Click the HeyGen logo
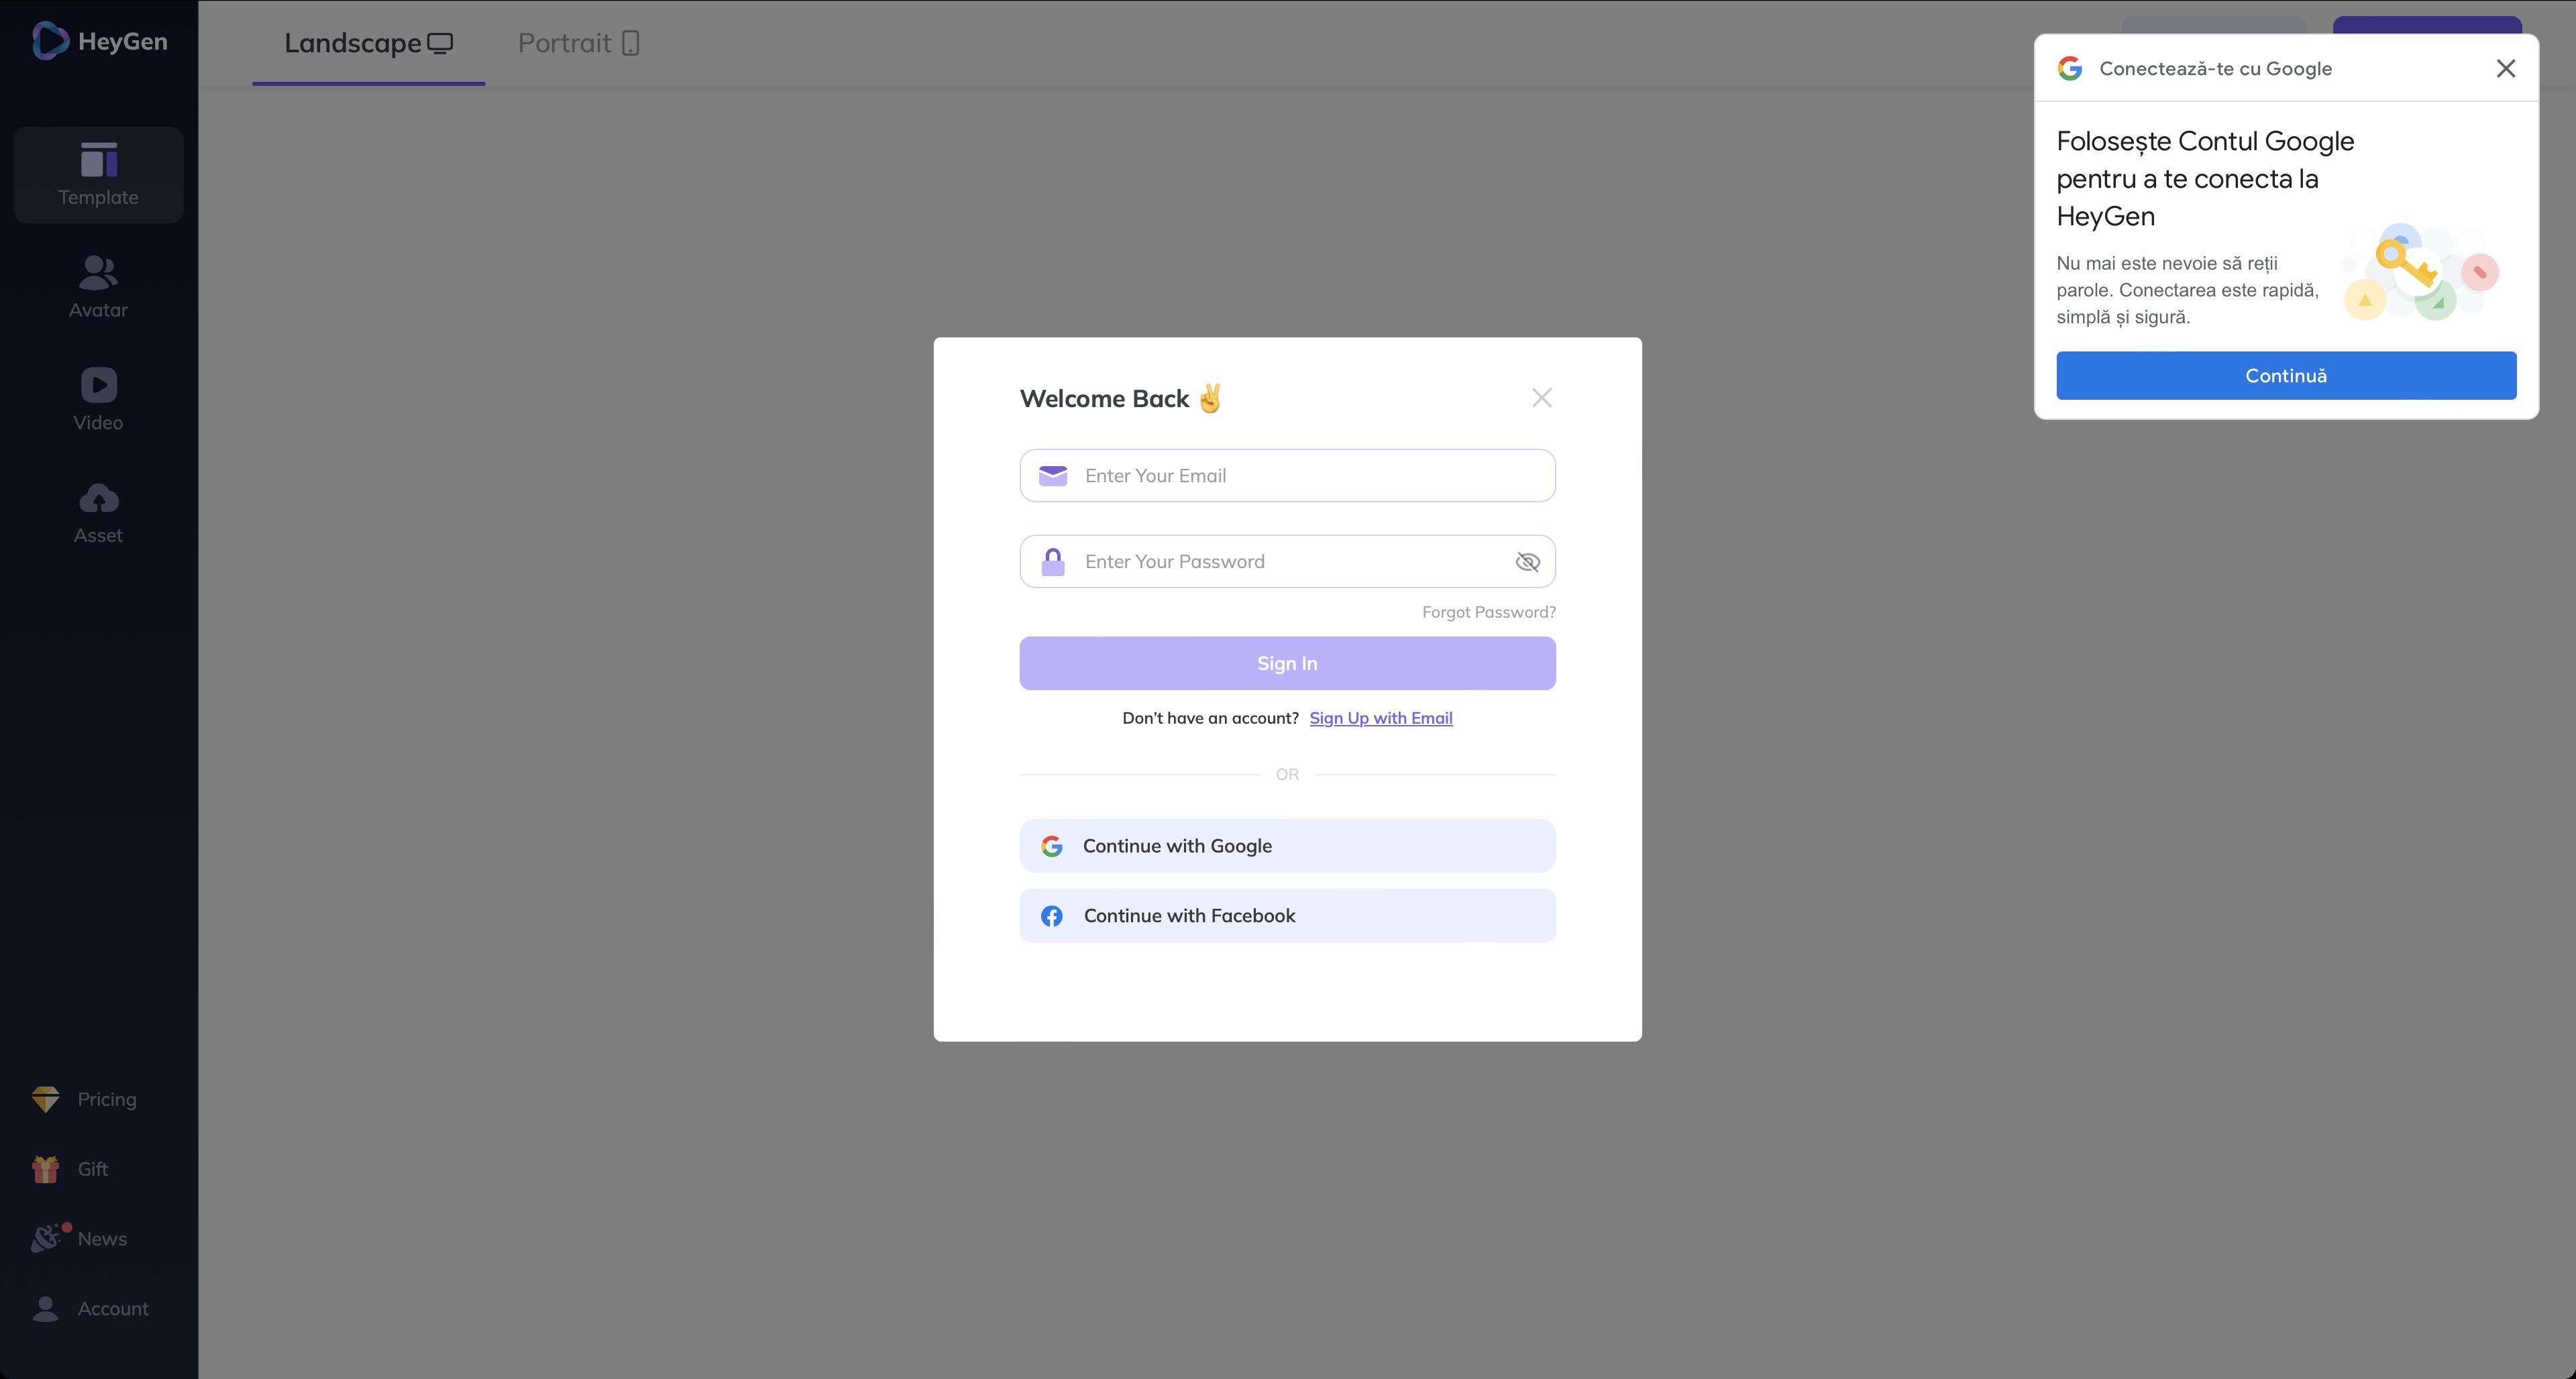This screenshot has height=1379, width=2576. point(99,41)
